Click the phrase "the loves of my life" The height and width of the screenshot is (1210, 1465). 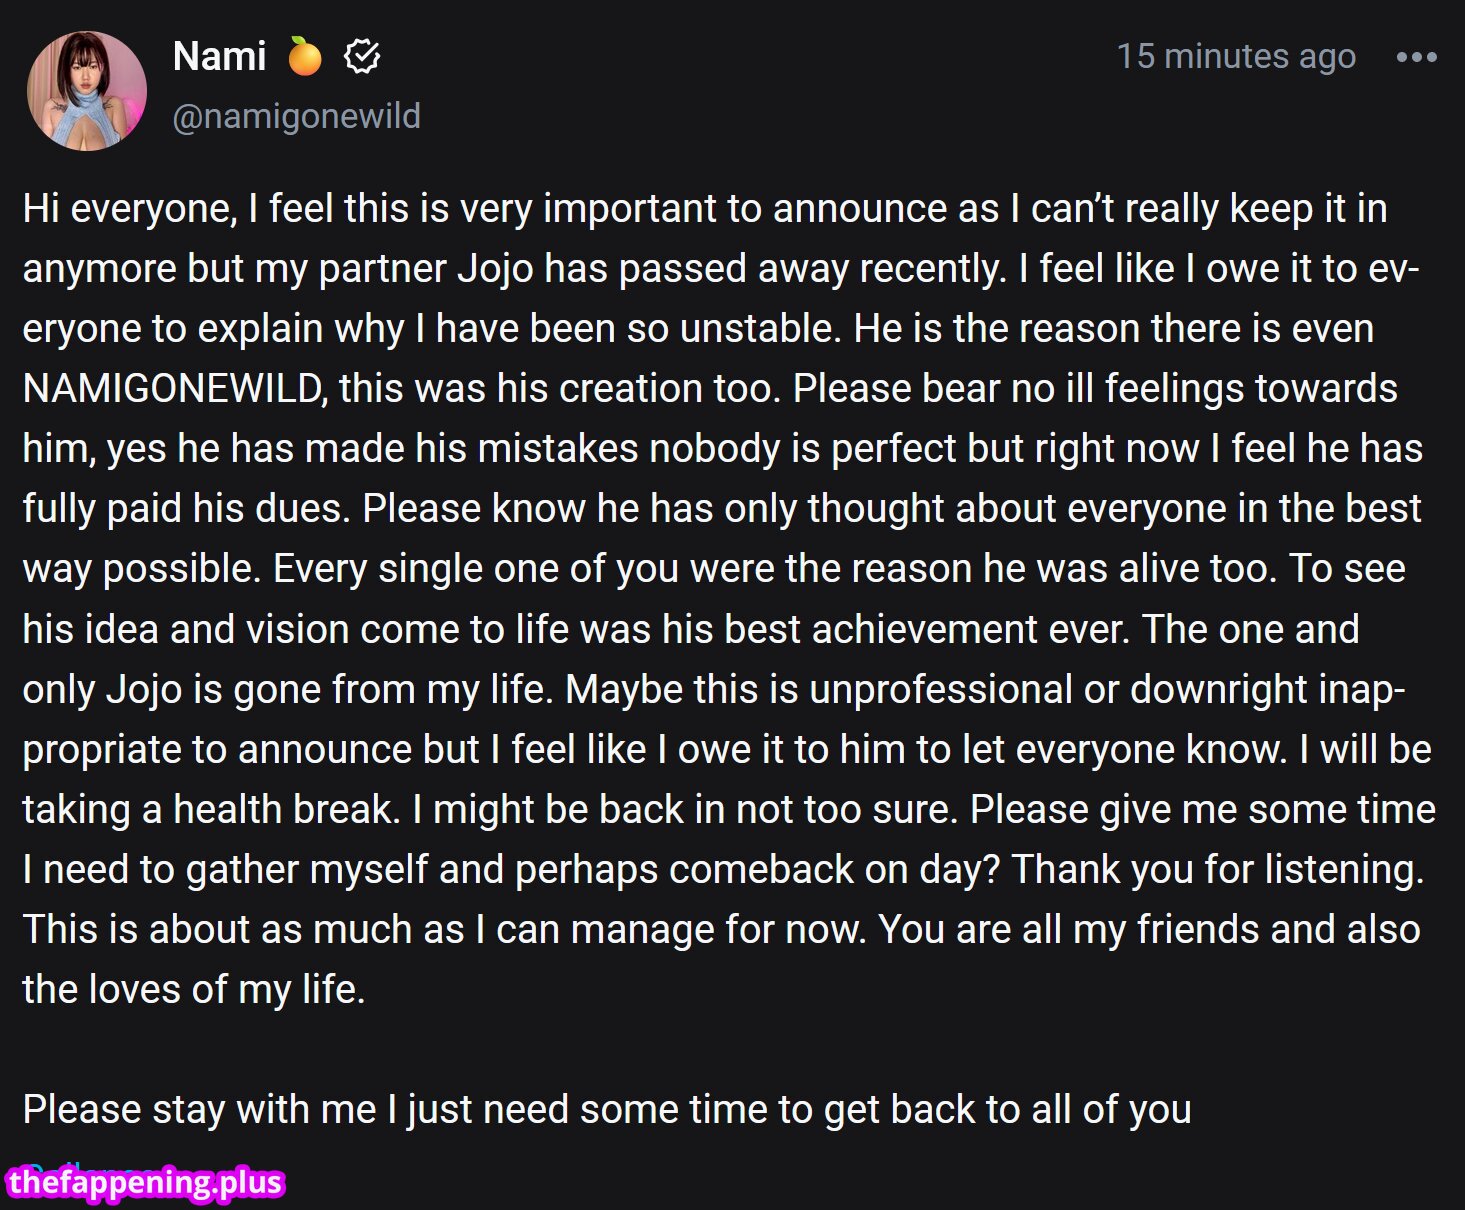point(193,990)
